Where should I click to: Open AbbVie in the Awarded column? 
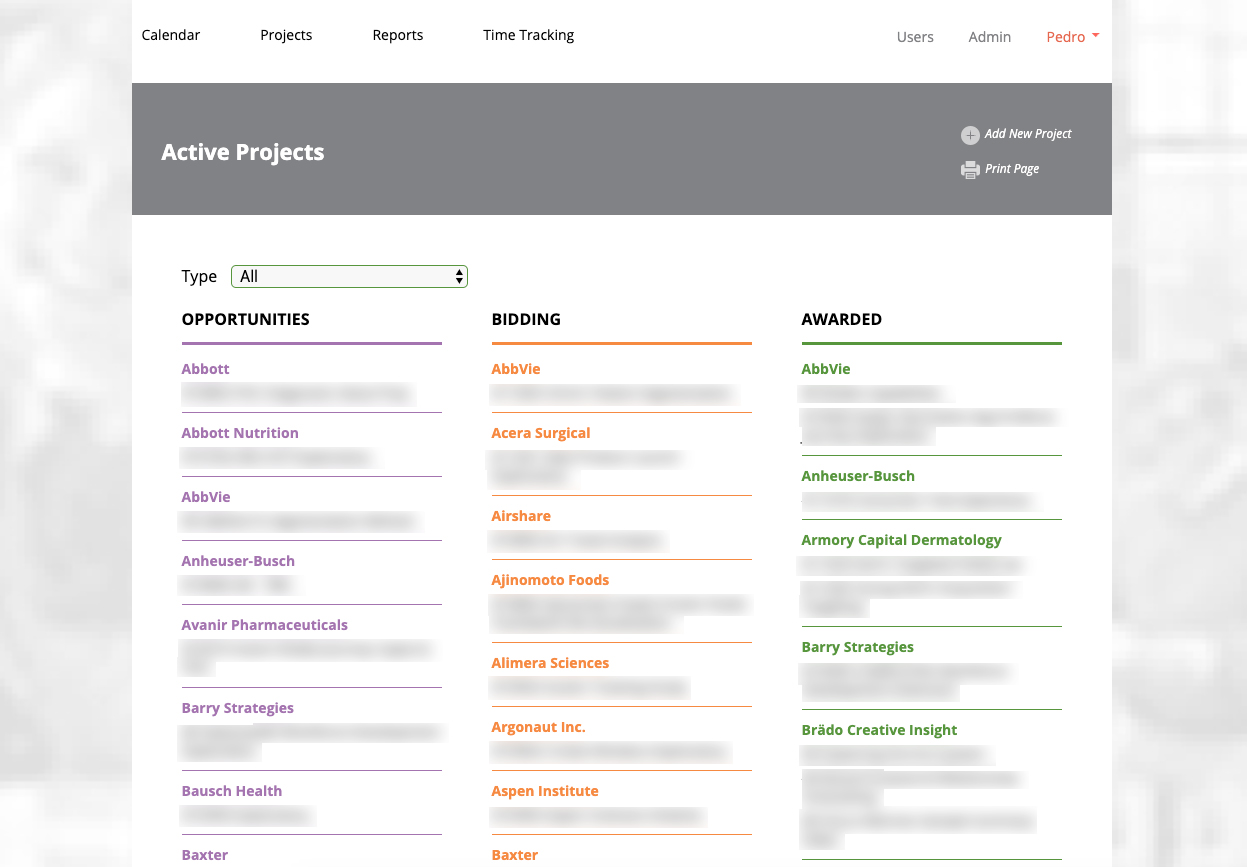point(826,369)
